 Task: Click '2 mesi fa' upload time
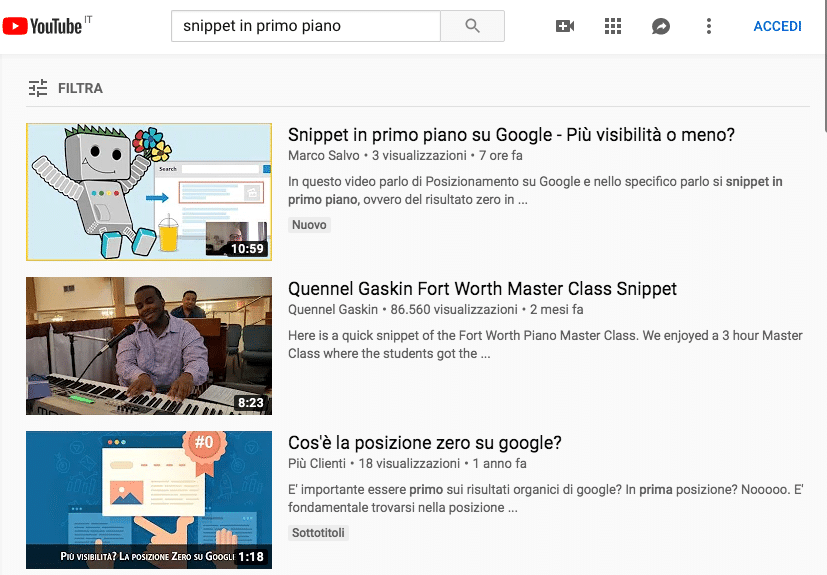click(556, 310)
